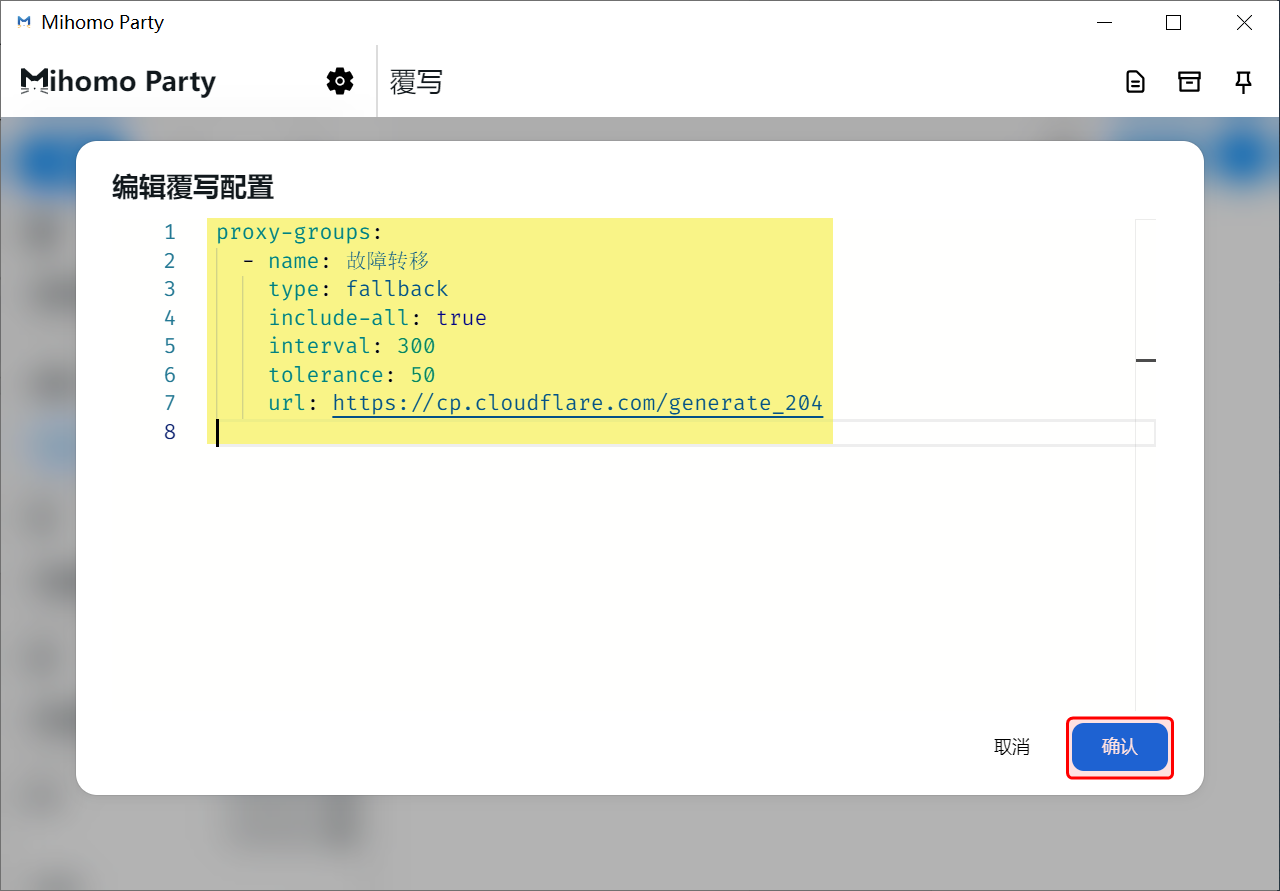Viewport: 1280px width, 891px height.
Task: Click the 'include-all' key on line 4
Action: click(x=339, y=318)
